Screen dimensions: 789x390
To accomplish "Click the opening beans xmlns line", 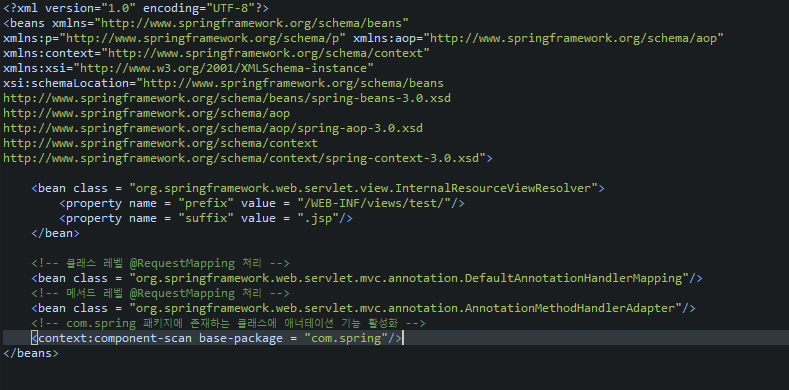I will coord(206,23).
